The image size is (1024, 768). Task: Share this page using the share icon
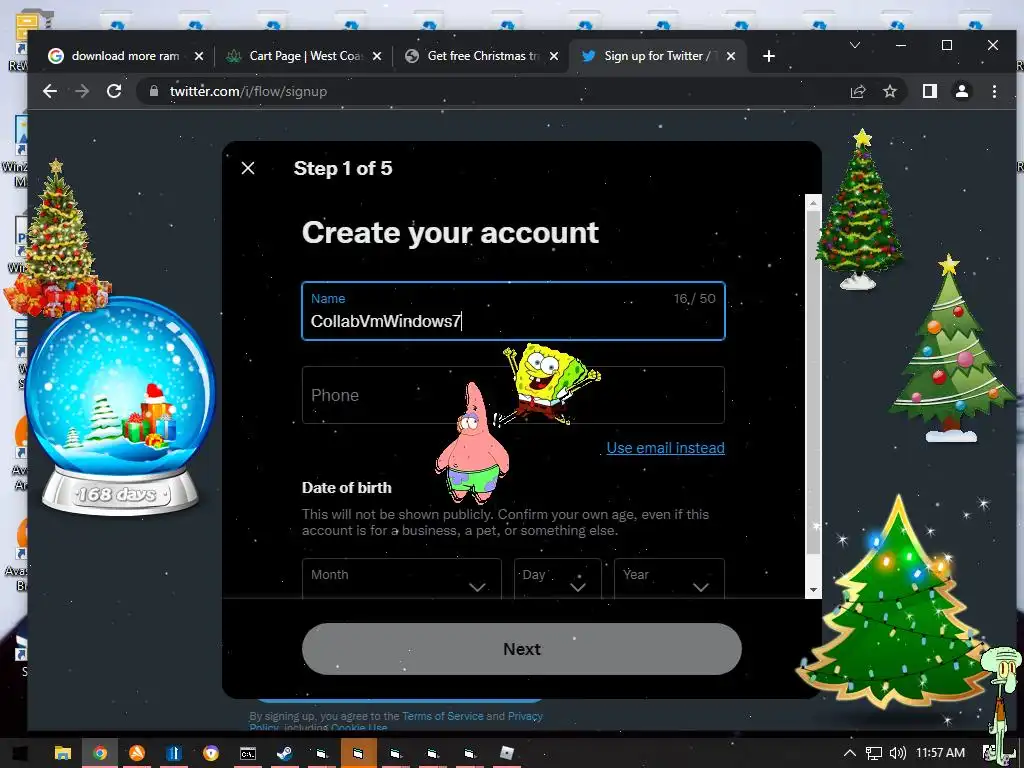pos(858,91)
